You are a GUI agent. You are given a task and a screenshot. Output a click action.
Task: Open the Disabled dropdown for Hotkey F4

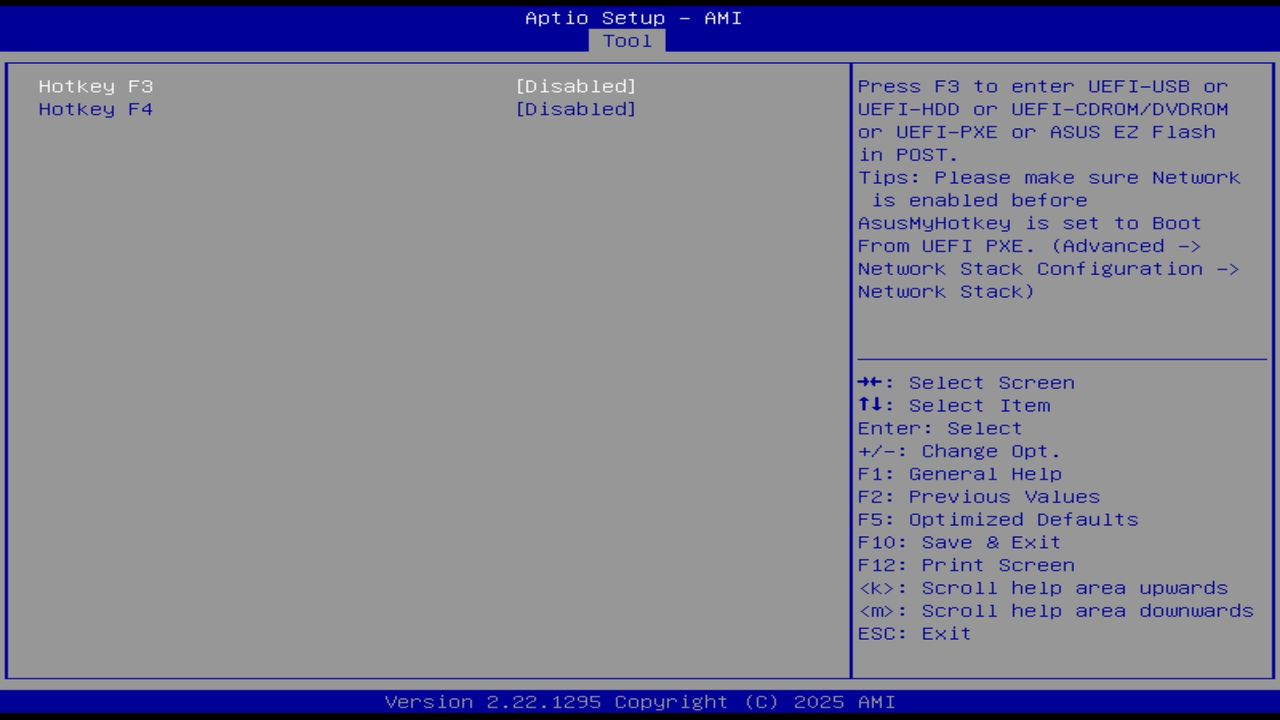click(x=576, y=109)
